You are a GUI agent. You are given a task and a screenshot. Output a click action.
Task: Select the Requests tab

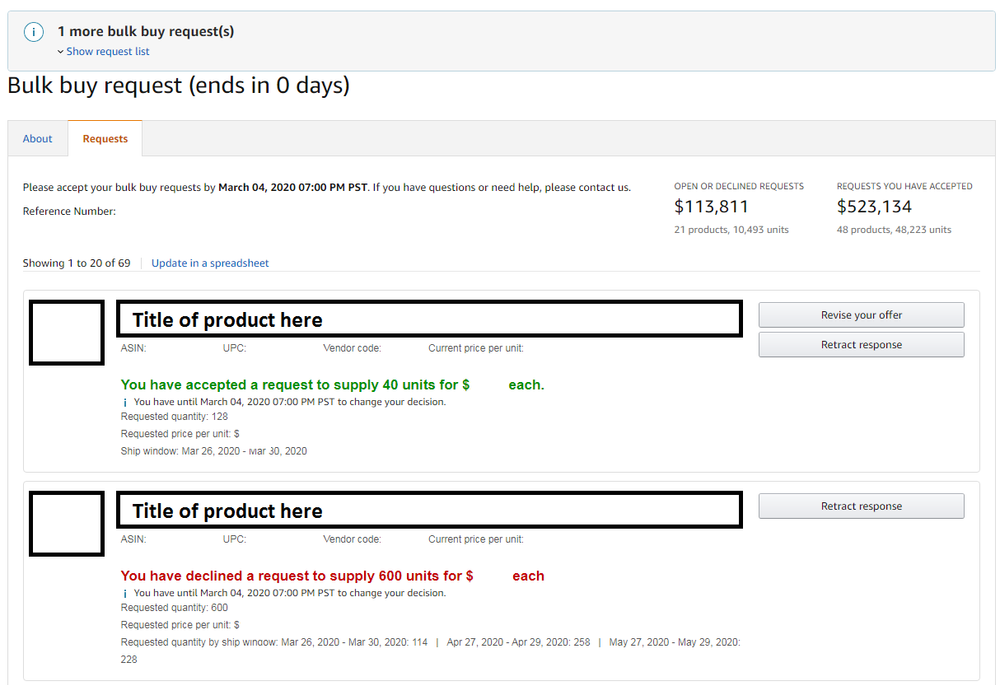pos(105,138)
